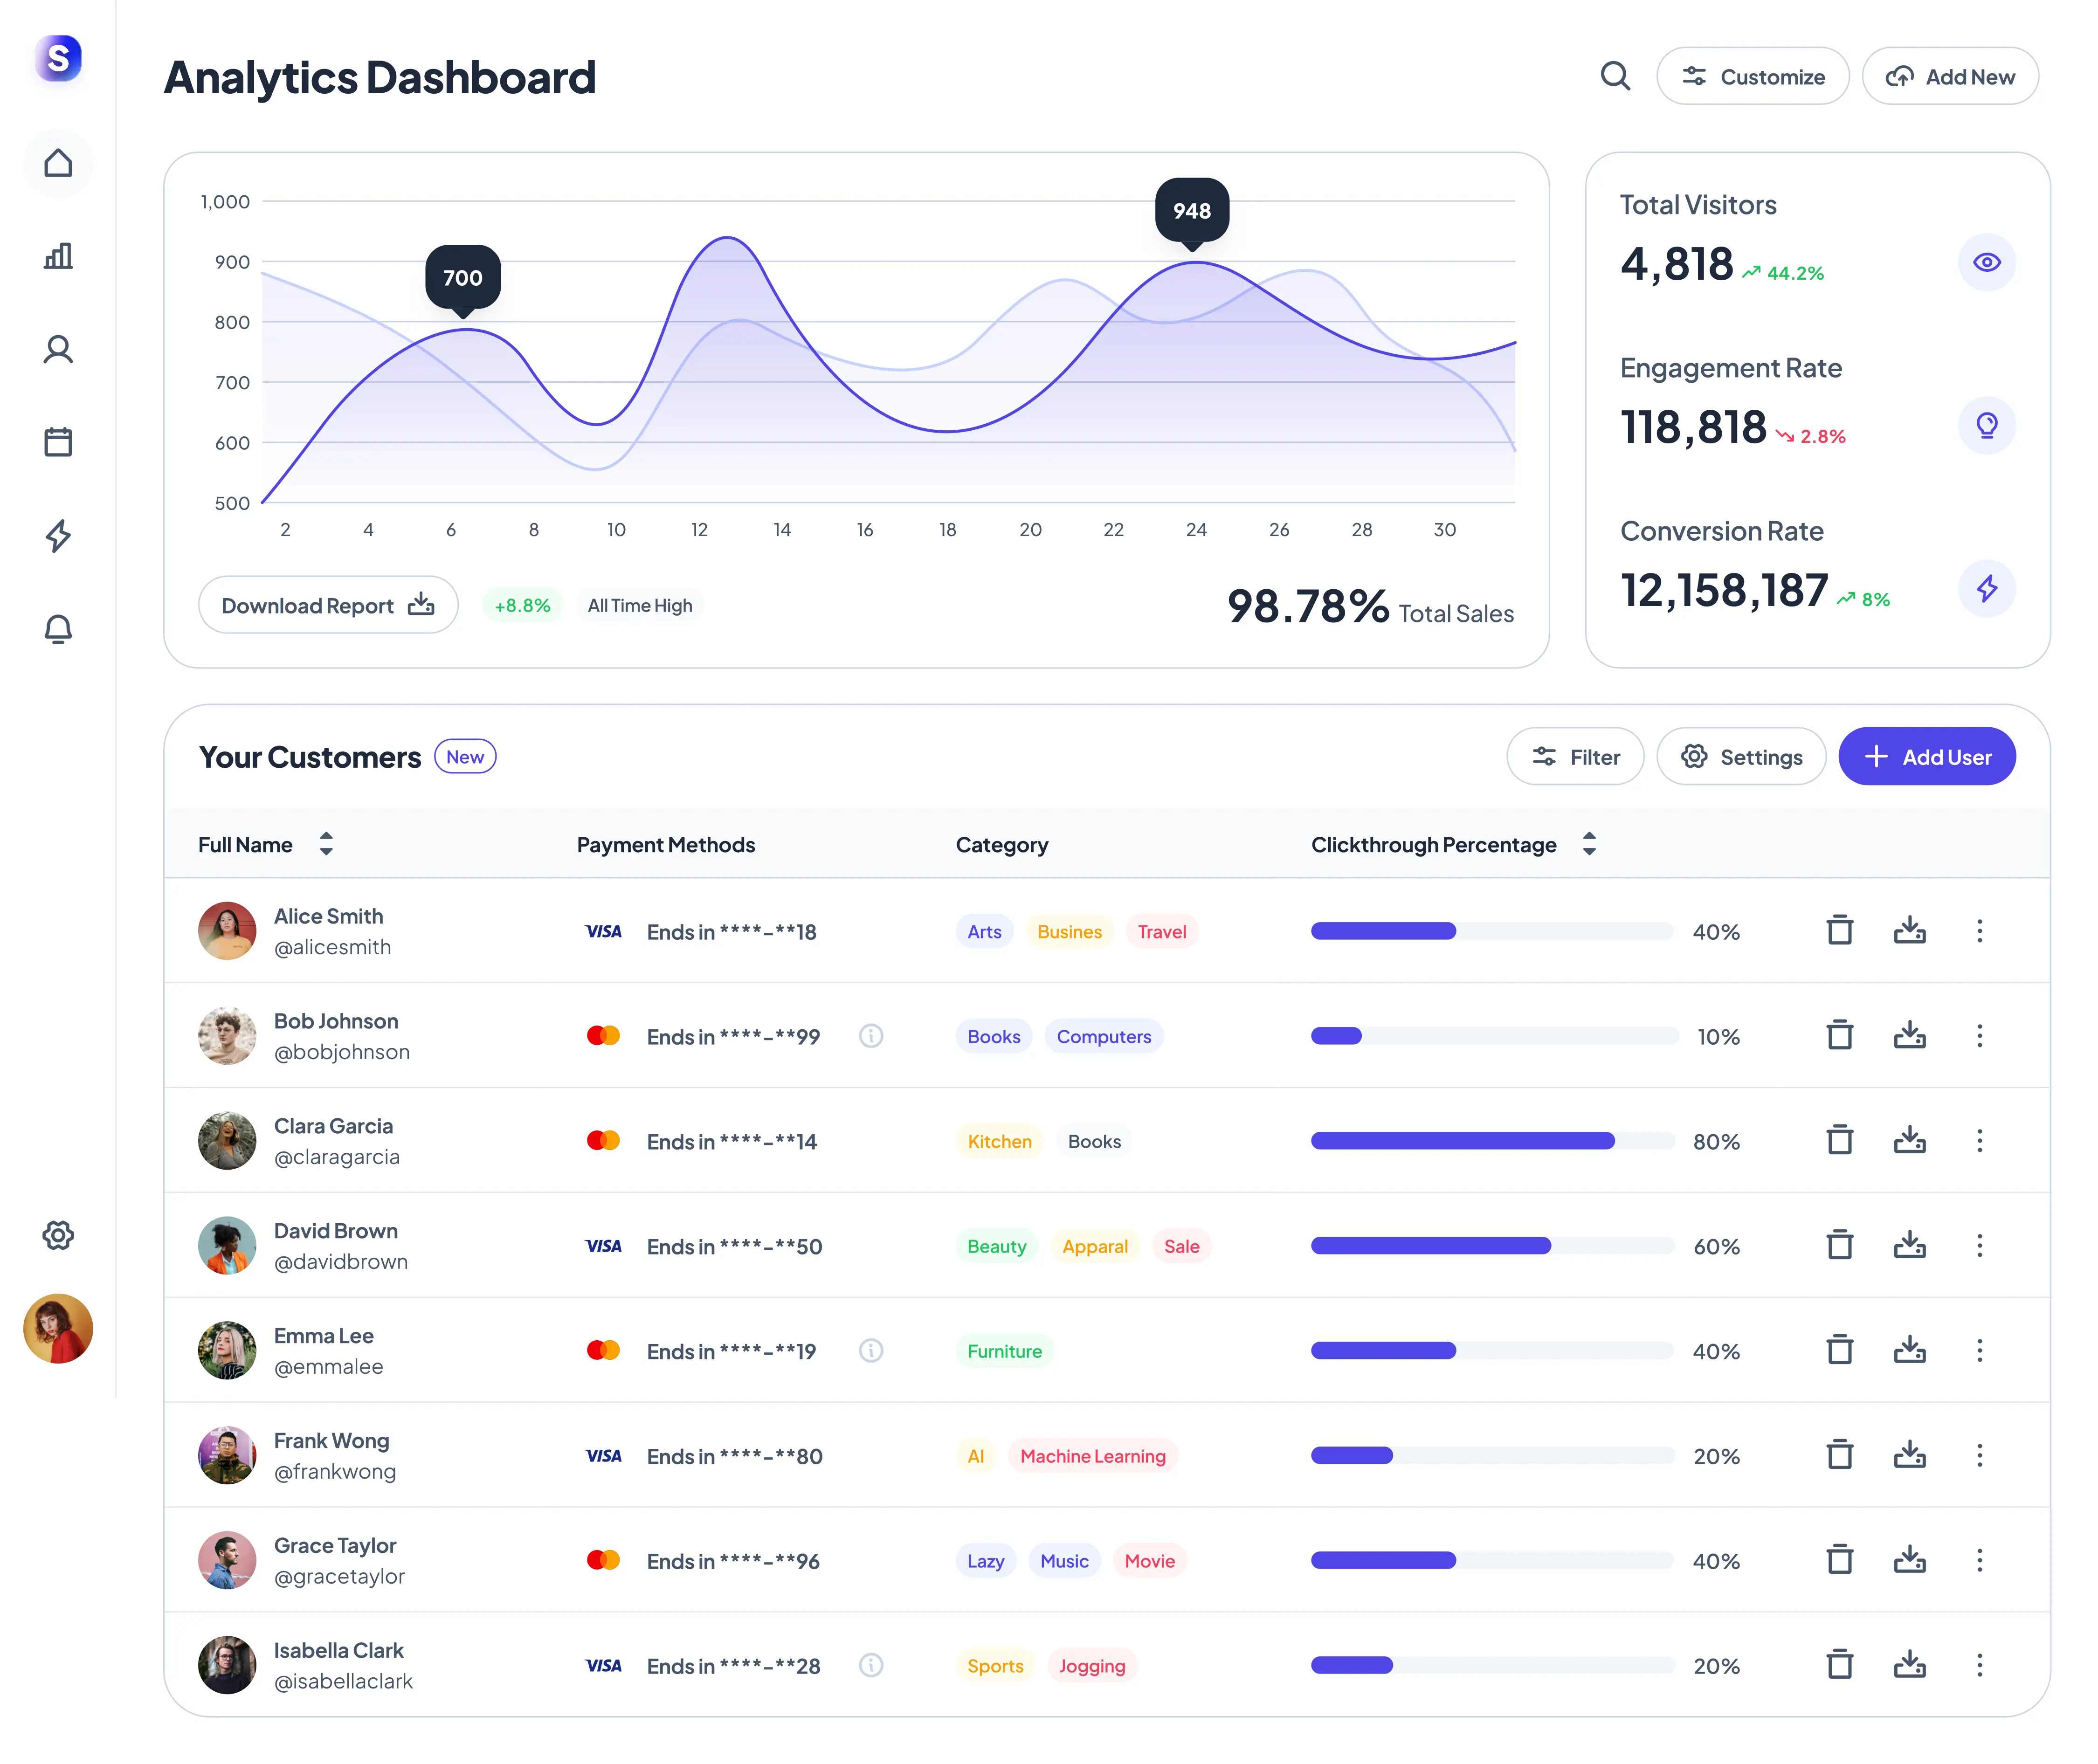The width and height of the screenshot is (2098, 1764).
Task: Click the info icon beside Isabella Clark's card
Action: click(871, 1666)
